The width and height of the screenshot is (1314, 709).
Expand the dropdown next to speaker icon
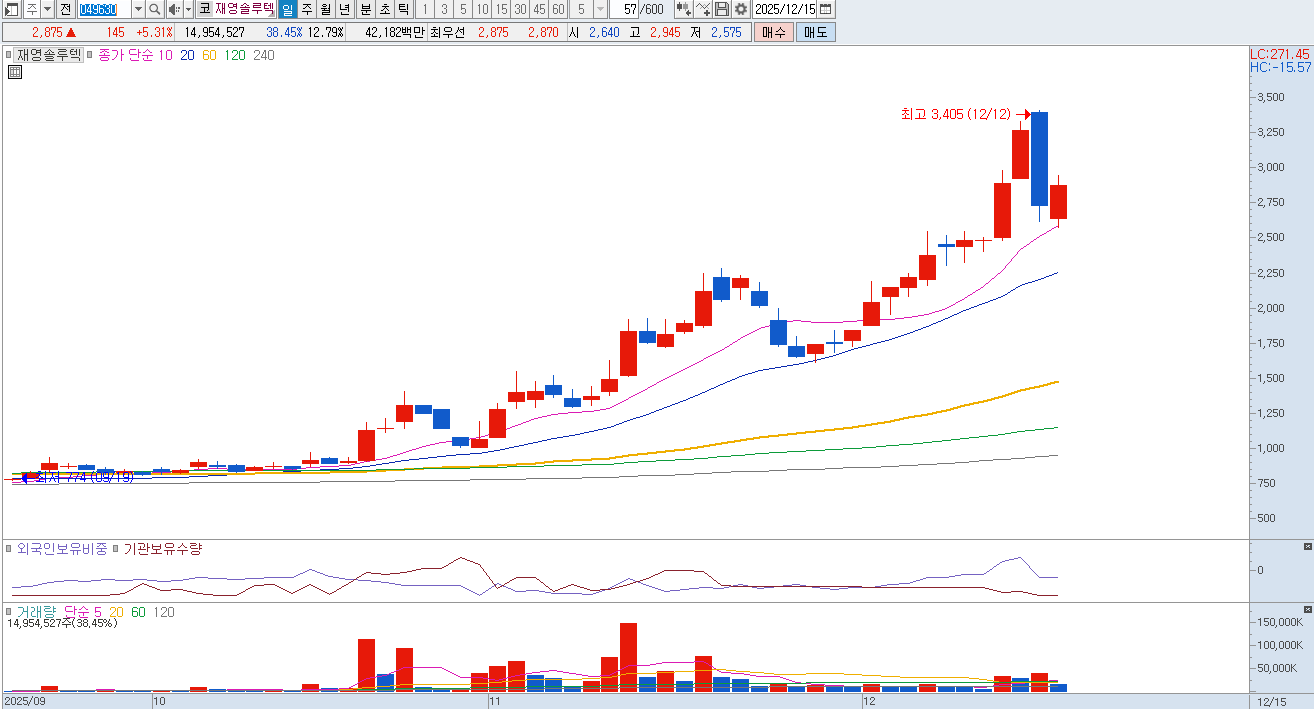point(188,9)
